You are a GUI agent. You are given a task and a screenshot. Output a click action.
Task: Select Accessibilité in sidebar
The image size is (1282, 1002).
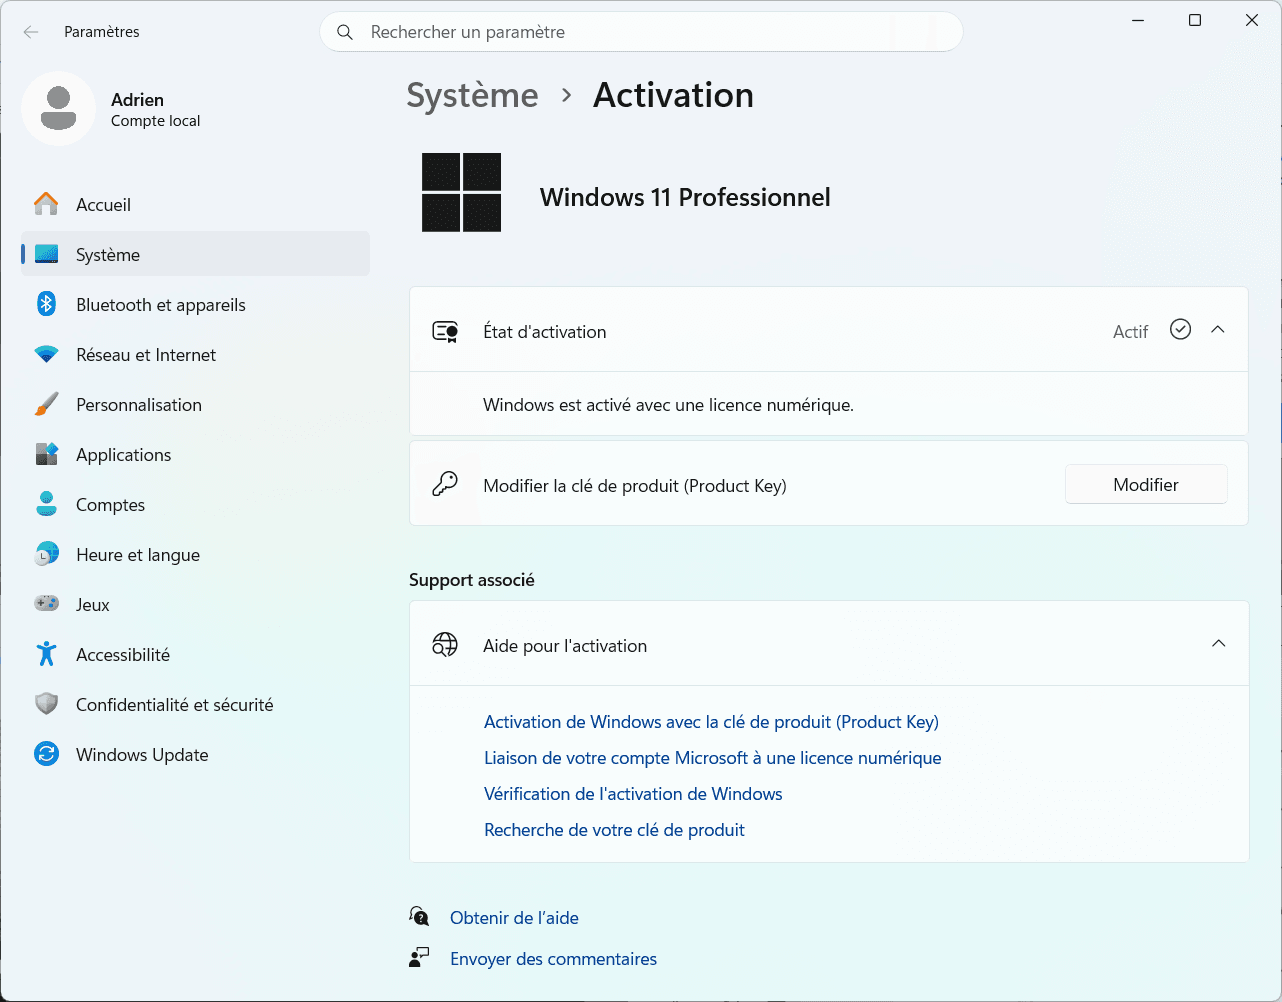(195, 654)
